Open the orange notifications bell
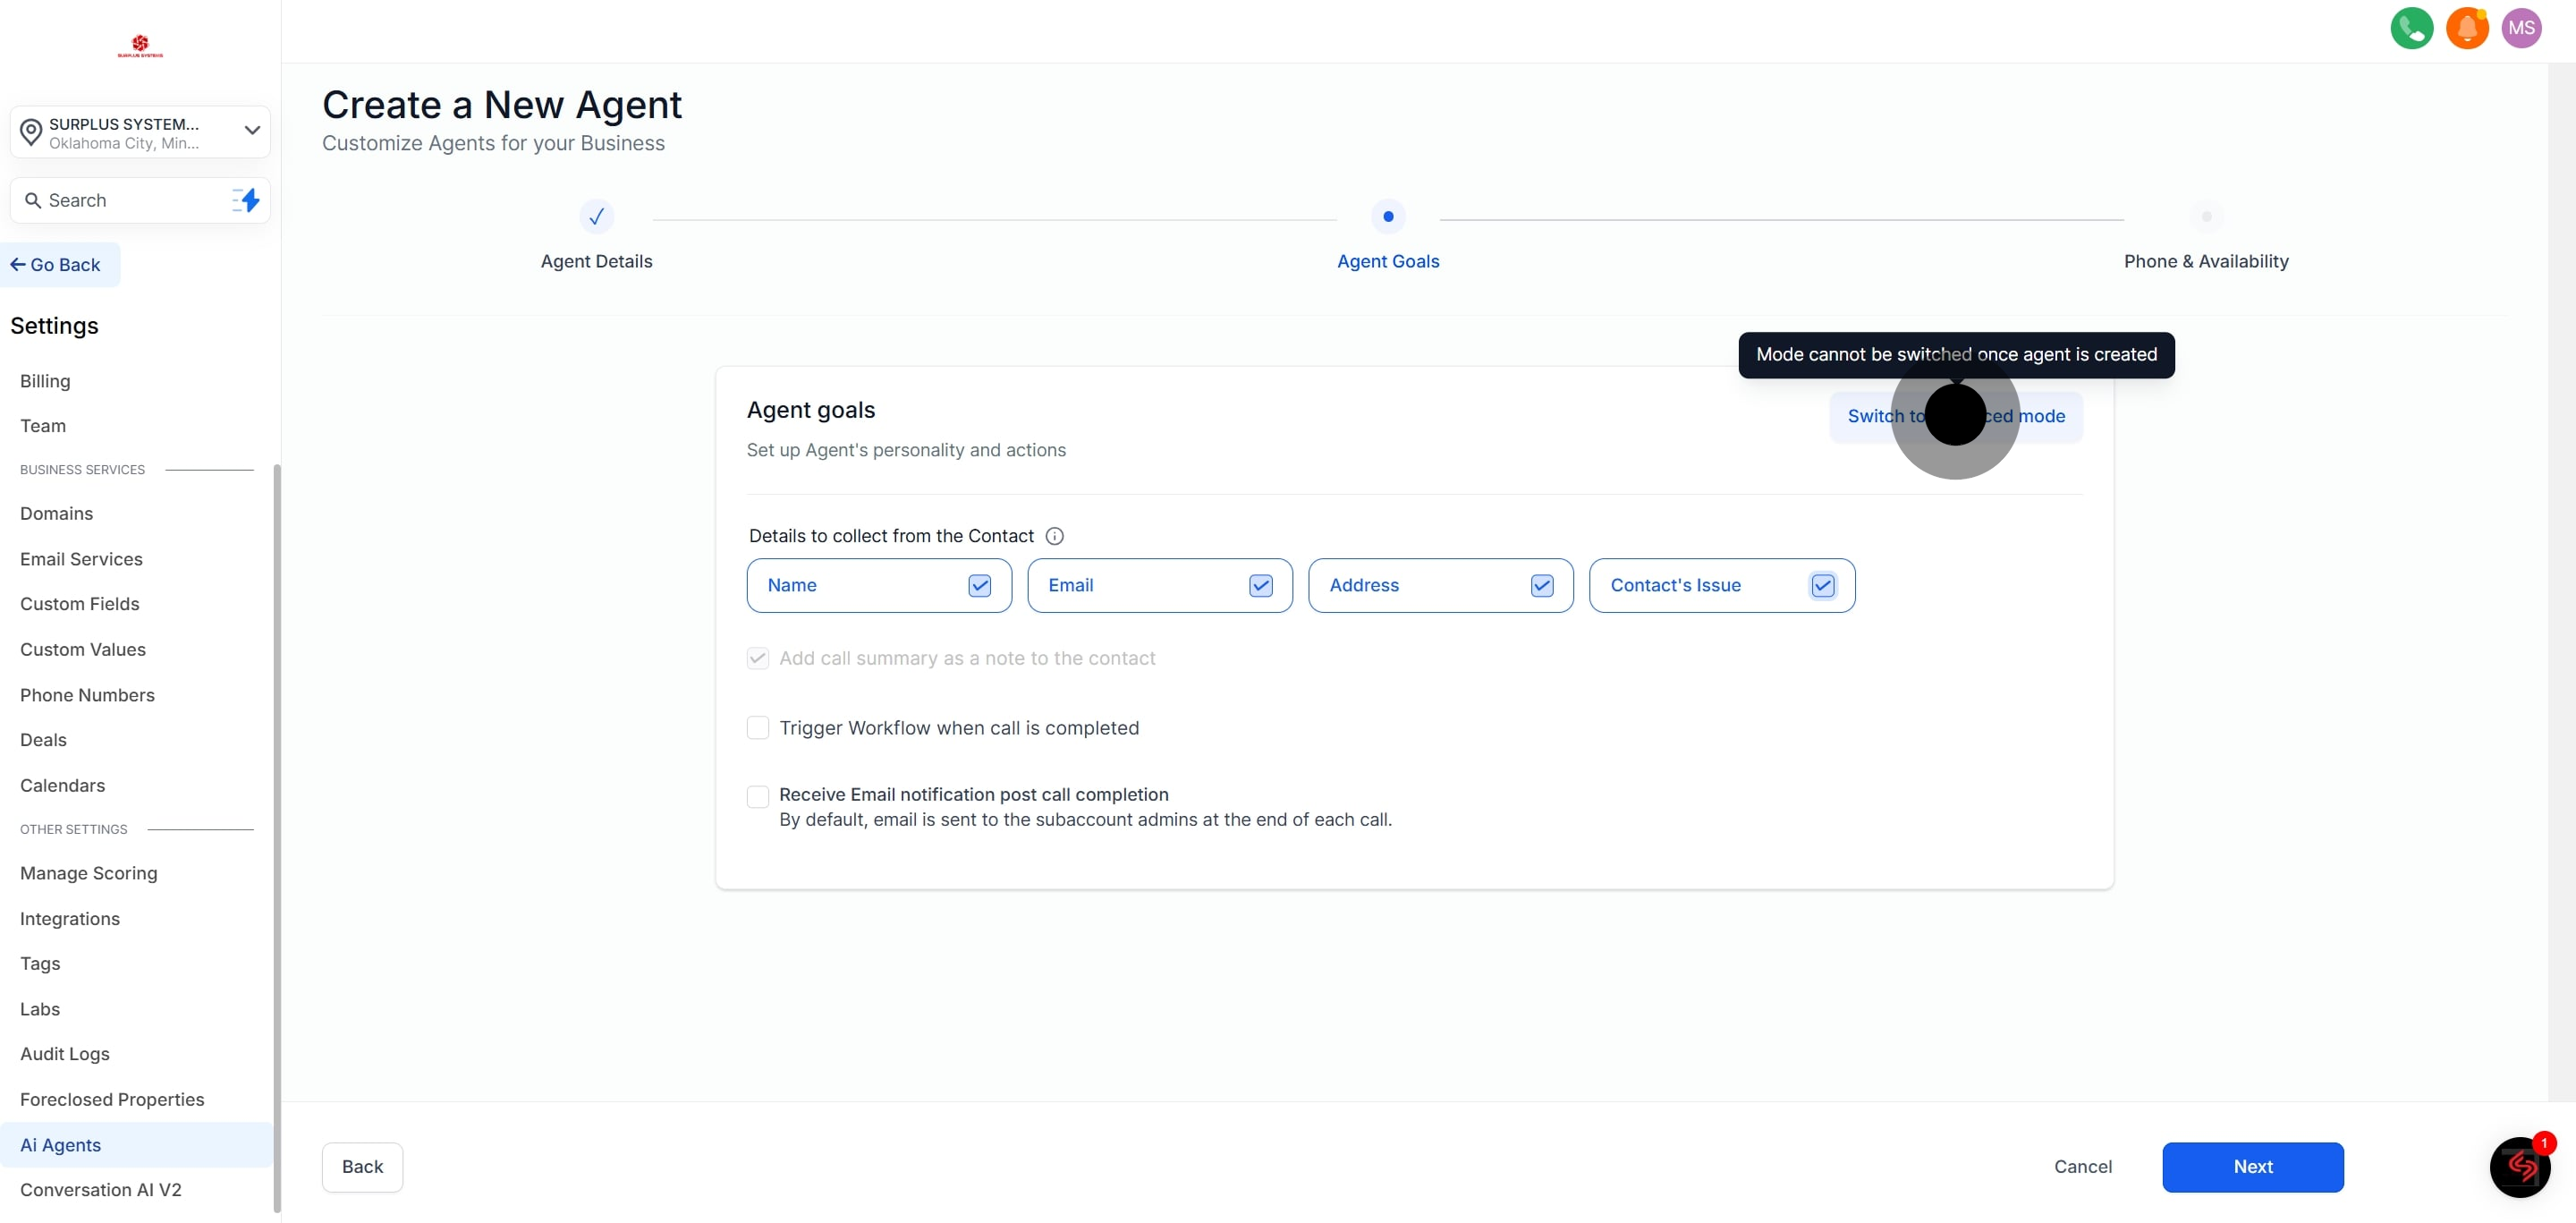2576x1223 pixels. (x=2466, y=28)
